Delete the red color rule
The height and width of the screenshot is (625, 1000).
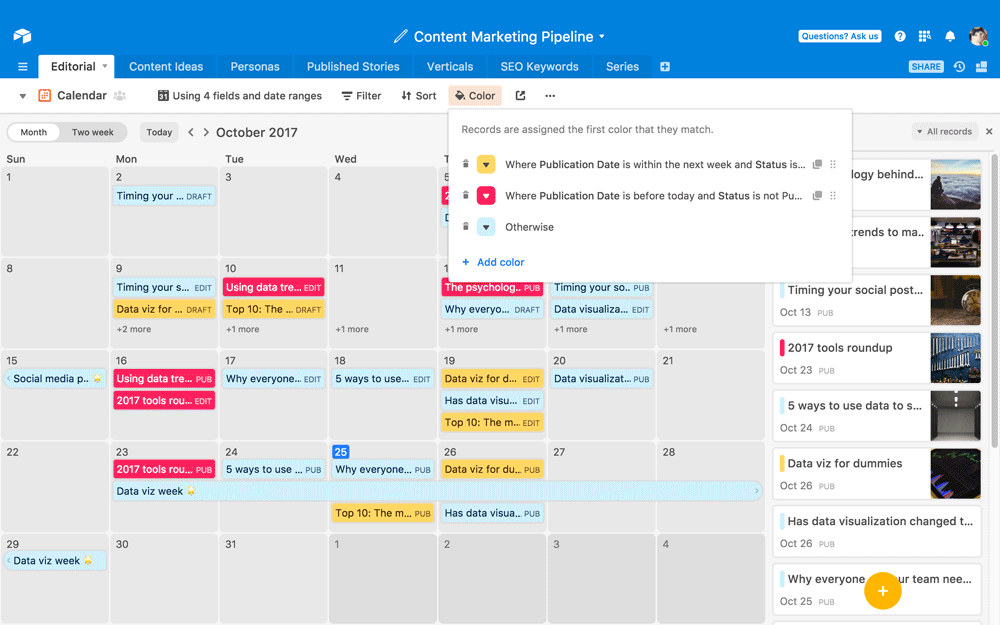[466, 195]
